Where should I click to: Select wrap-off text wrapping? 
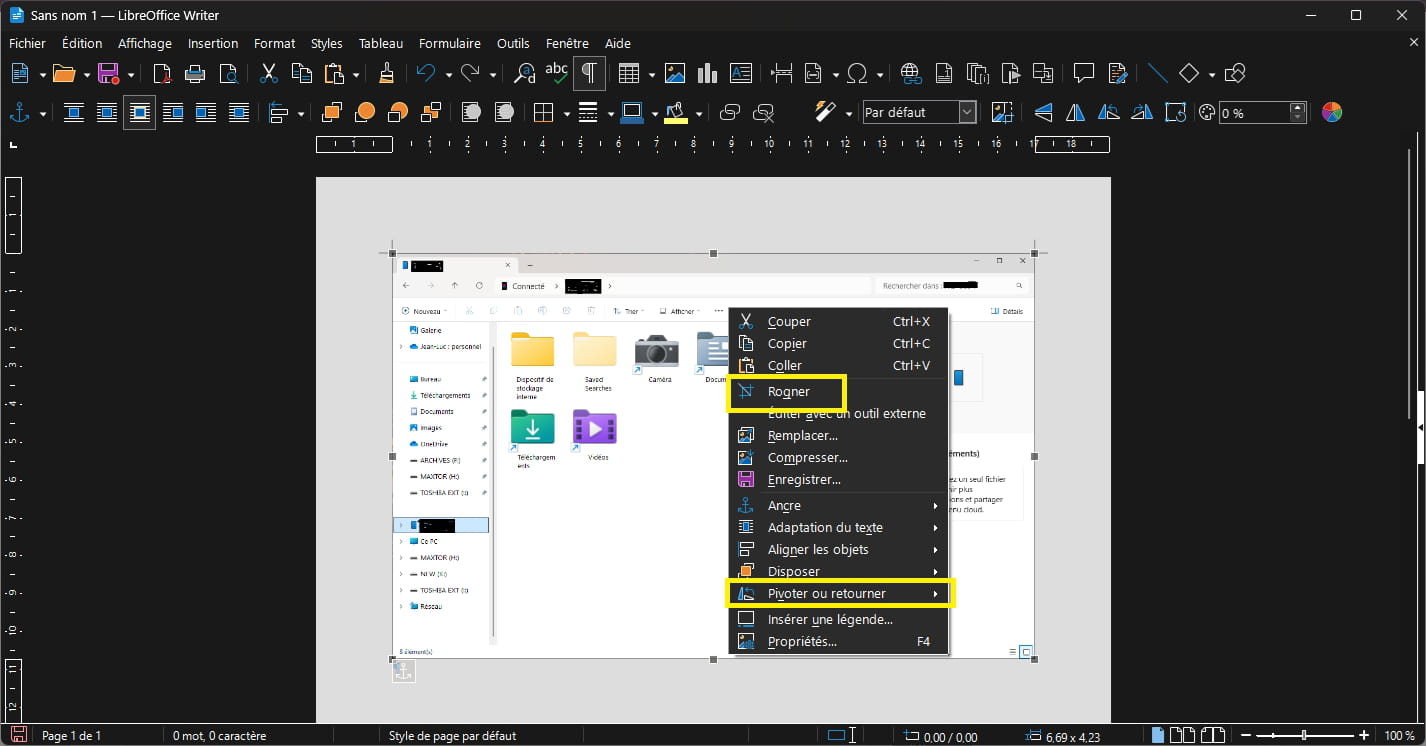click(74, 113)
